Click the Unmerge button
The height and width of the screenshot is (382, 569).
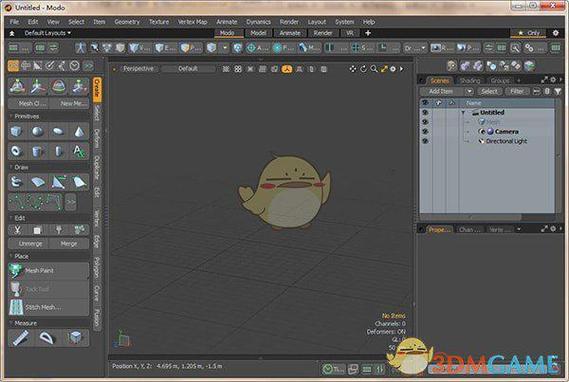point(30,244)
